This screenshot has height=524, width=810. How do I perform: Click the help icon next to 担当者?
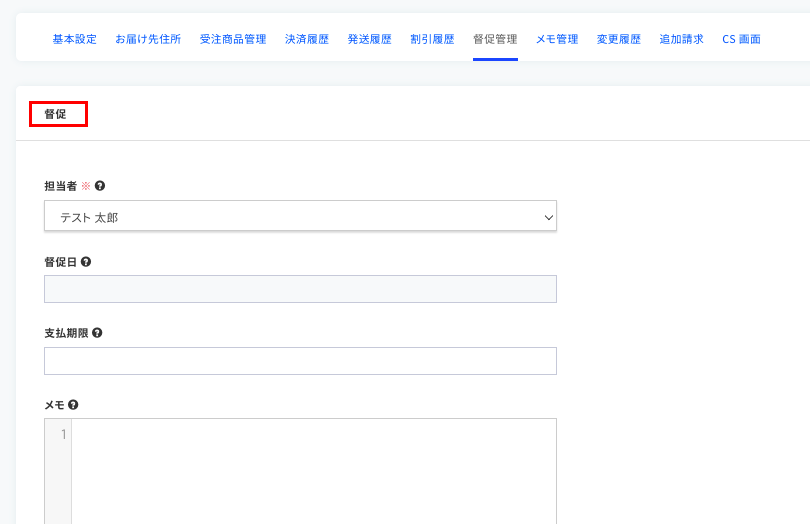coord(100,186)
